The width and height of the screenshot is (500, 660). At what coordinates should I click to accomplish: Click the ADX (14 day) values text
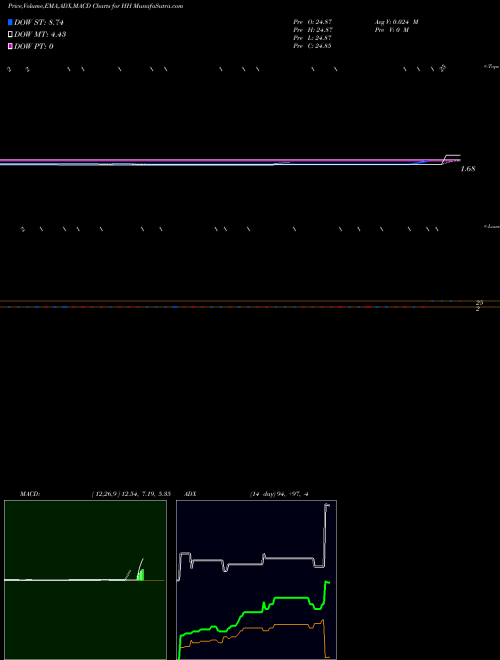pyautogui.click(x=279, y=494)
